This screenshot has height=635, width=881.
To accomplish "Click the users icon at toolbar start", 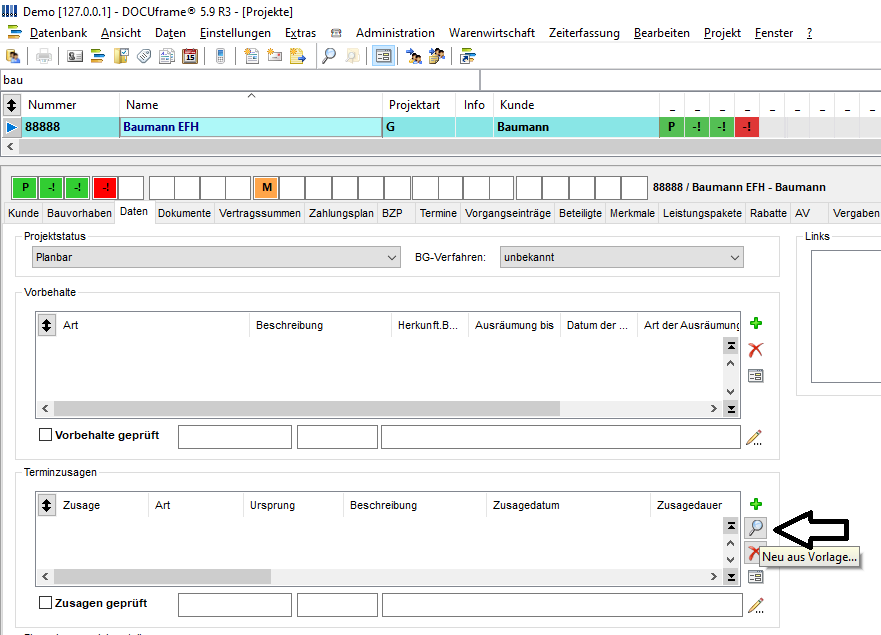I will (12, 56).
